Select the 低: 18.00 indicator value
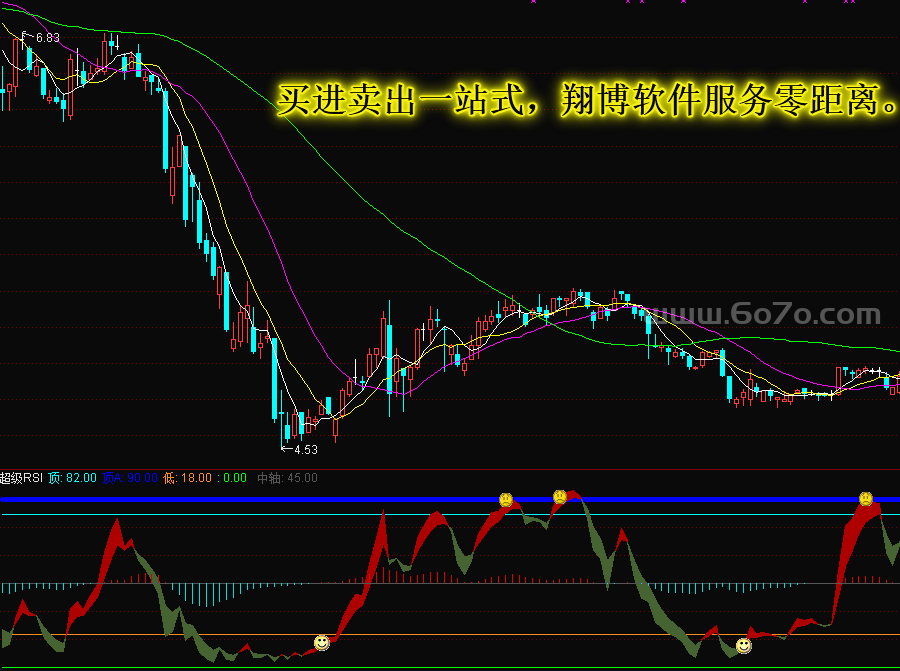The width and height of the screenshot is (900, 671). tap(189, 478)
